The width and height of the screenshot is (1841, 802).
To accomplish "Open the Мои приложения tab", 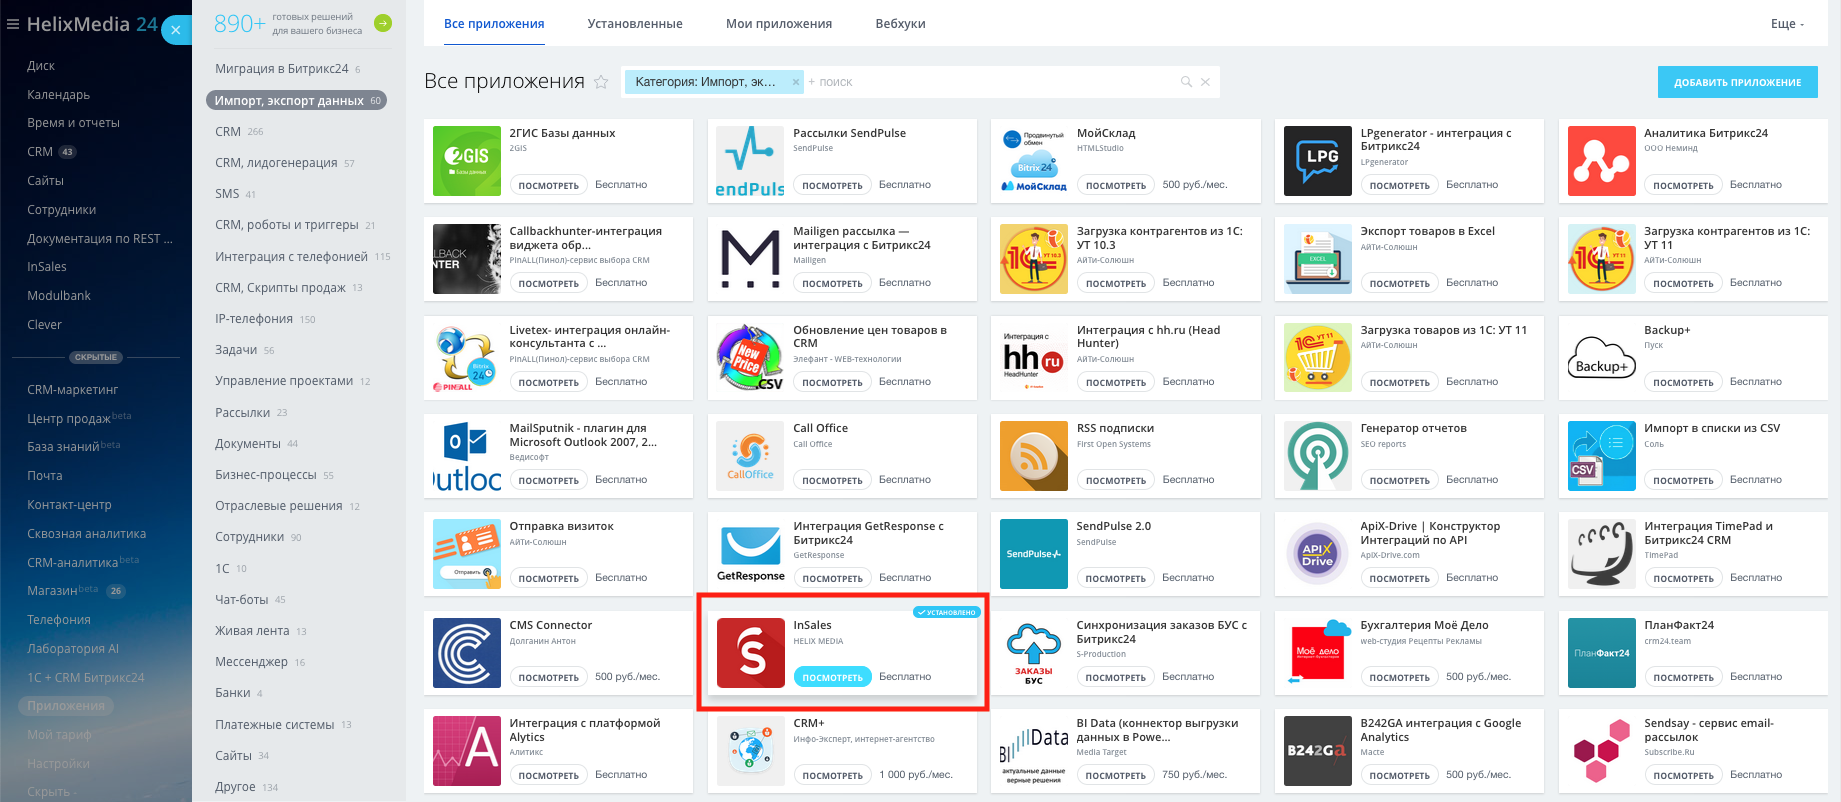I will (x=779, y=24).
